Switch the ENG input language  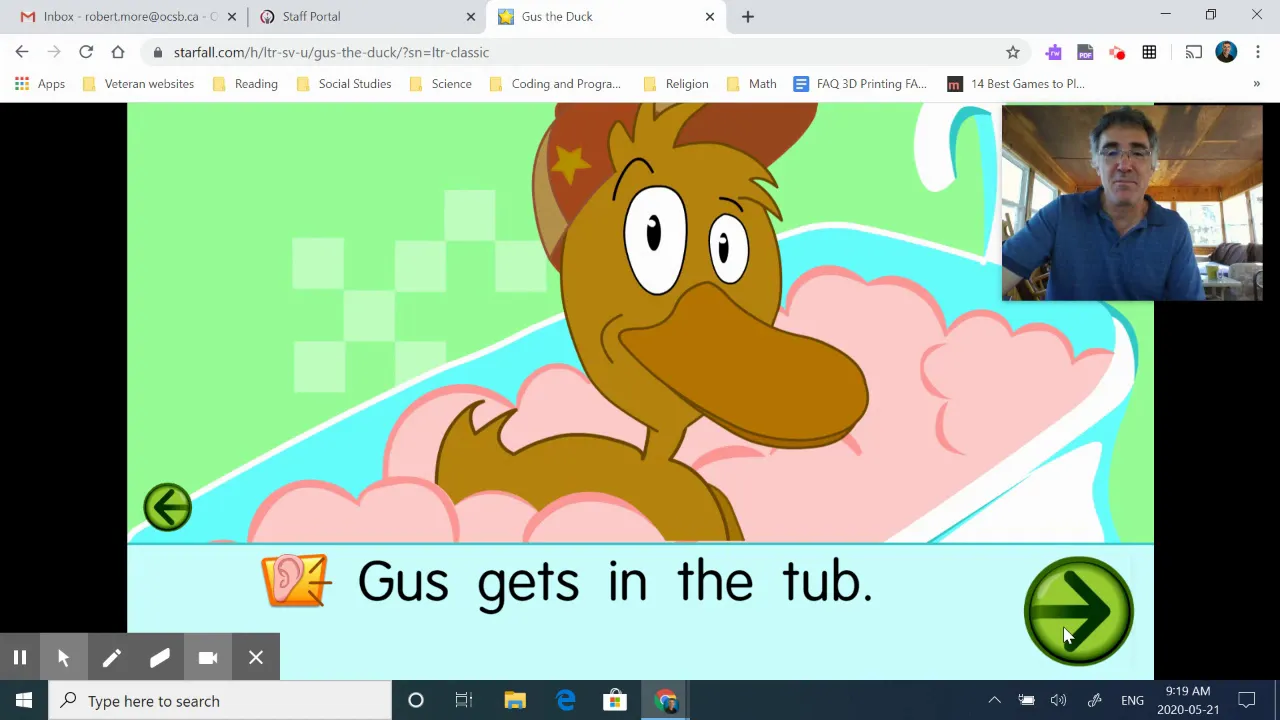pyautogui.click(x=1132, y=701)
